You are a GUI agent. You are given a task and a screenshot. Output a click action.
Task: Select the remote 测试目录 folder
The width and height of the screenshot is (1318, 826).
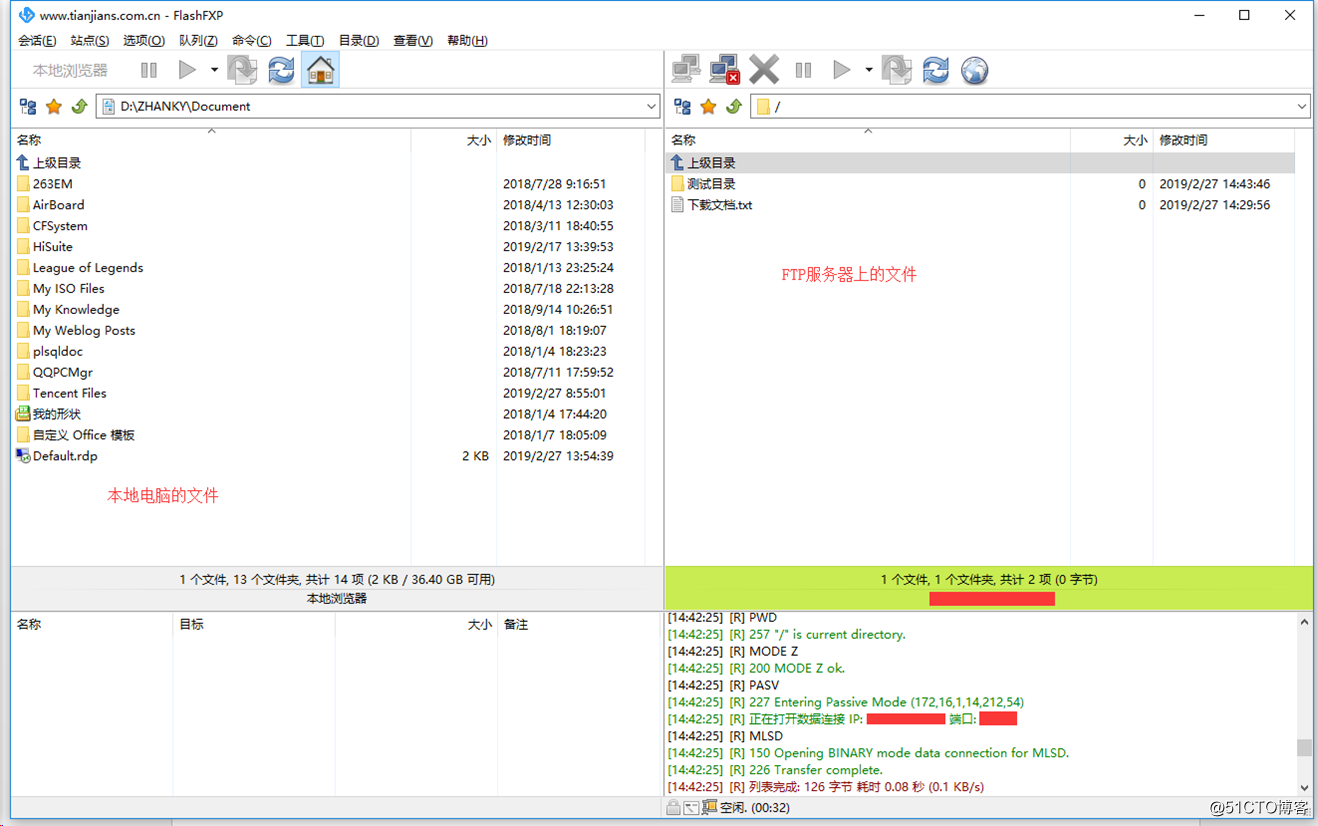711,184
